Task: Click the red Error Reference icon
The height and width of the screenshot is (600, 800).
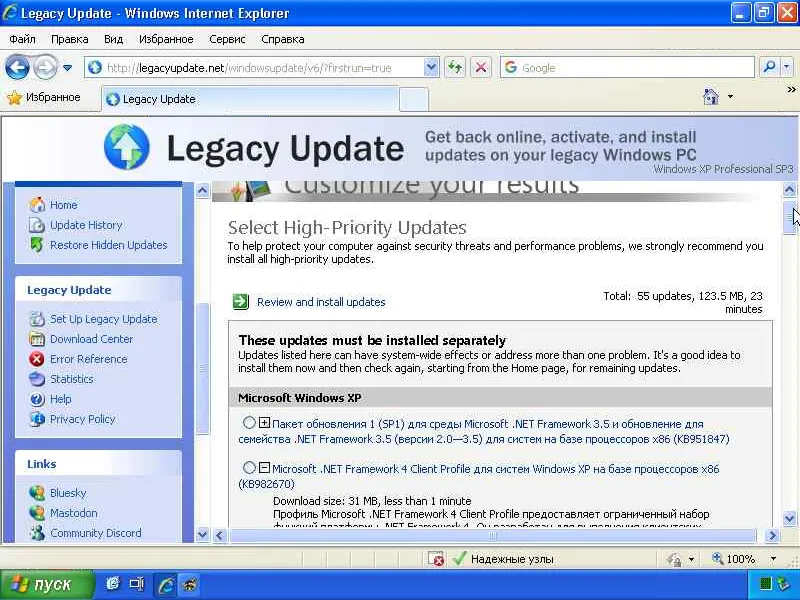Action: [37, 359]
